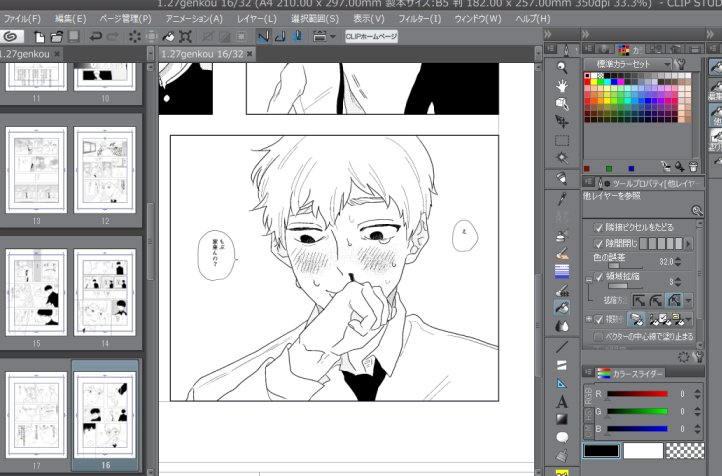Open the command bar display dropdown arrow

click(333, 36)
